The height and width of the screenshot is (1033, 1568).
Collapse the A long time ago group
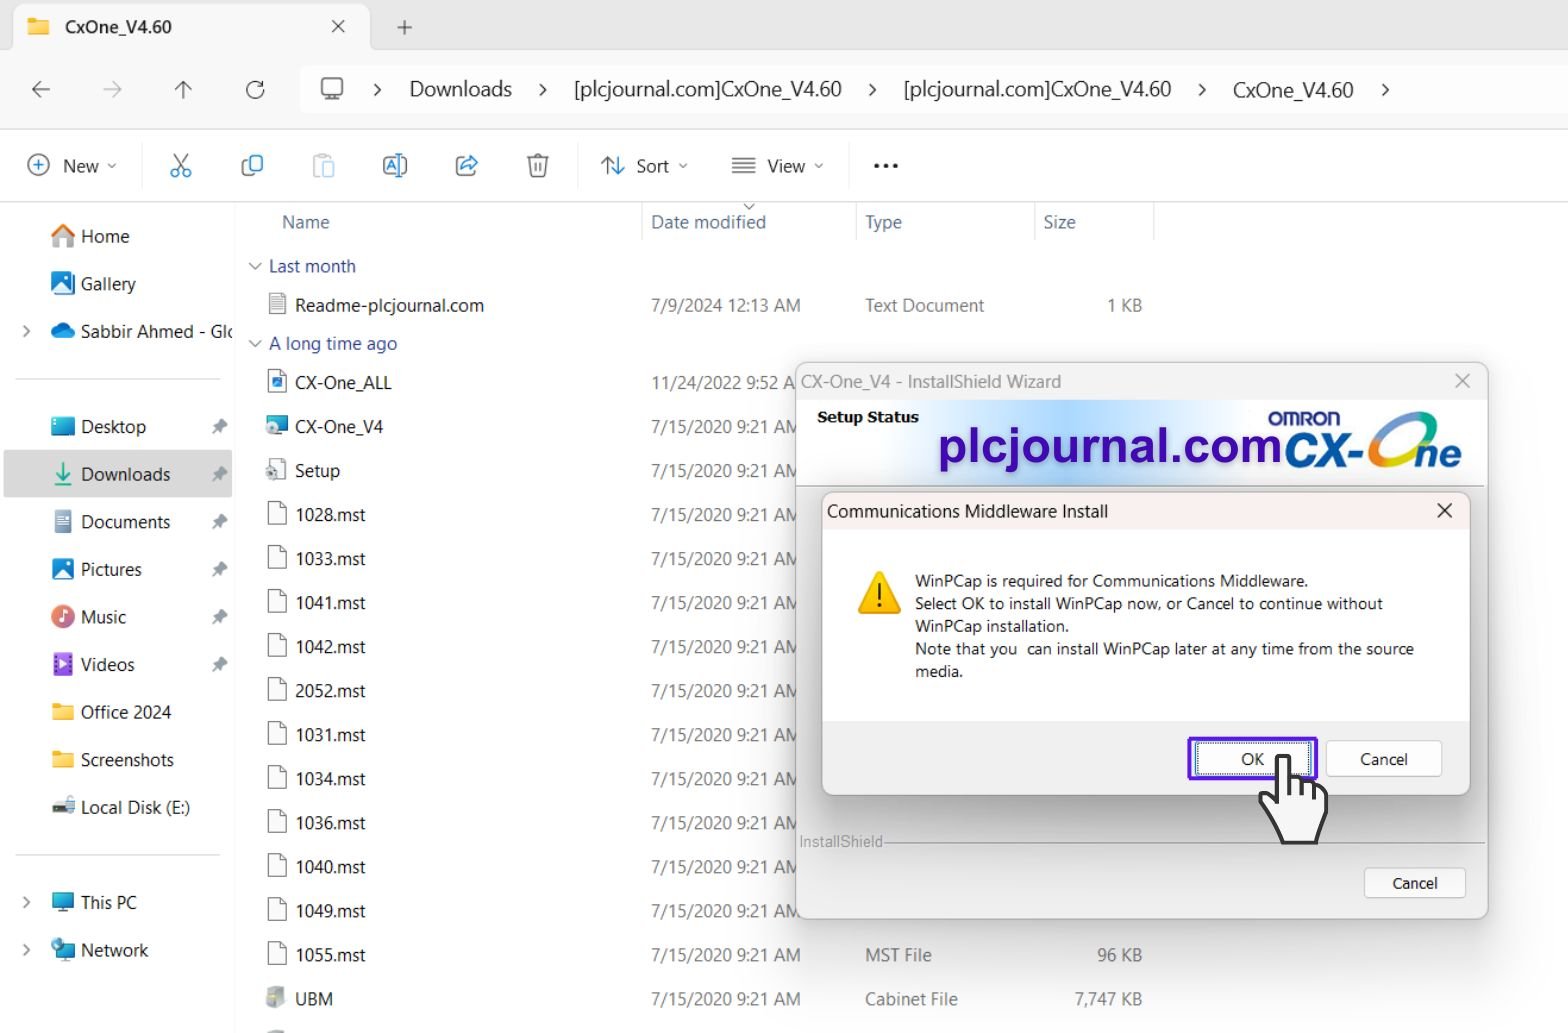pos(254,343)
